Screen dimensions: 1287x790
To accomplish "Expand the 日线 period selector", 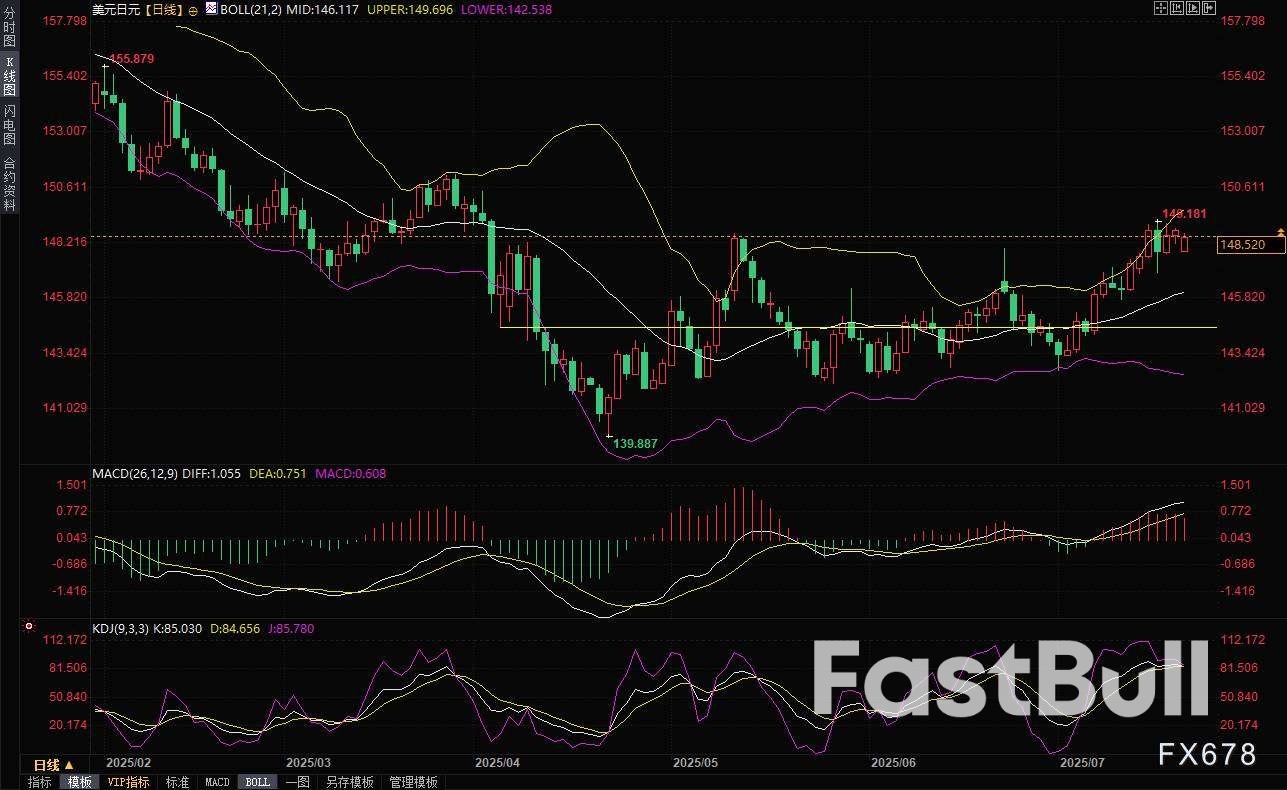I will 54,765.
